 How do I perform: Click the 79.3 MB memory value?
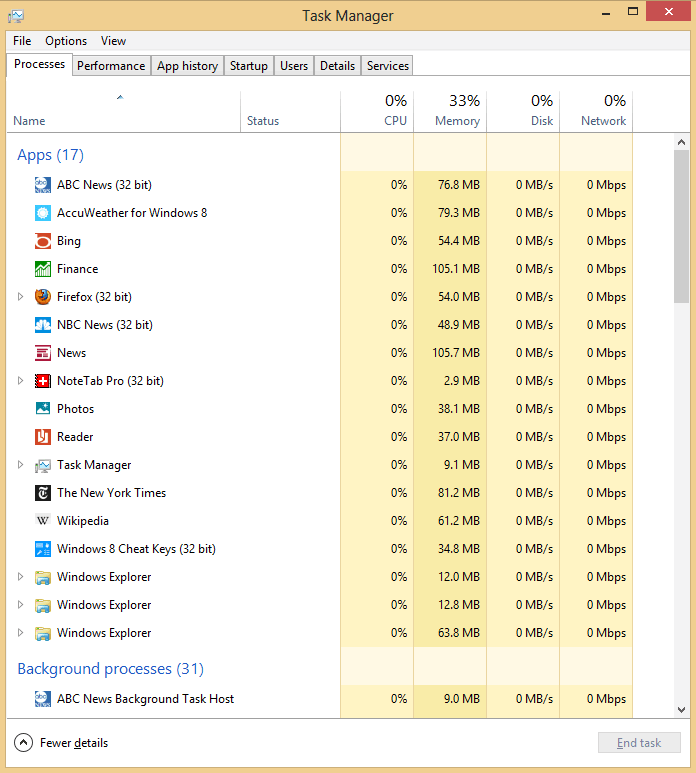pyautogui.click(x=459, y=213)
